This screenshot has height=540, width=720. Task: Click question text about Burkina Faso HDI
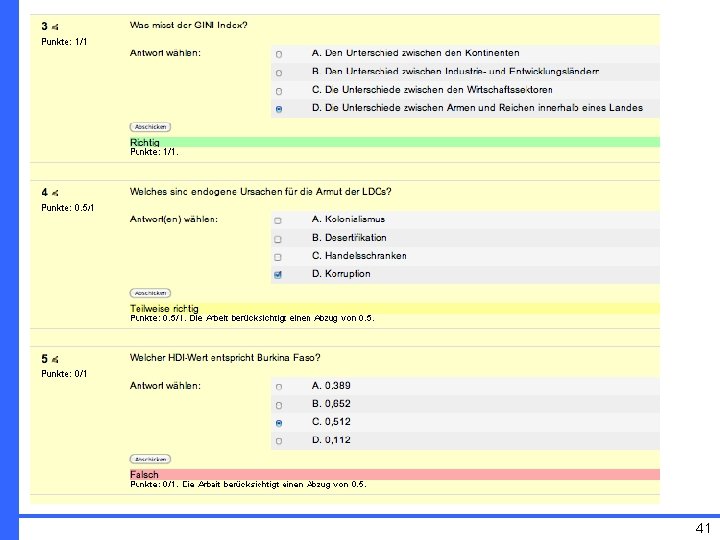(225, 358)
